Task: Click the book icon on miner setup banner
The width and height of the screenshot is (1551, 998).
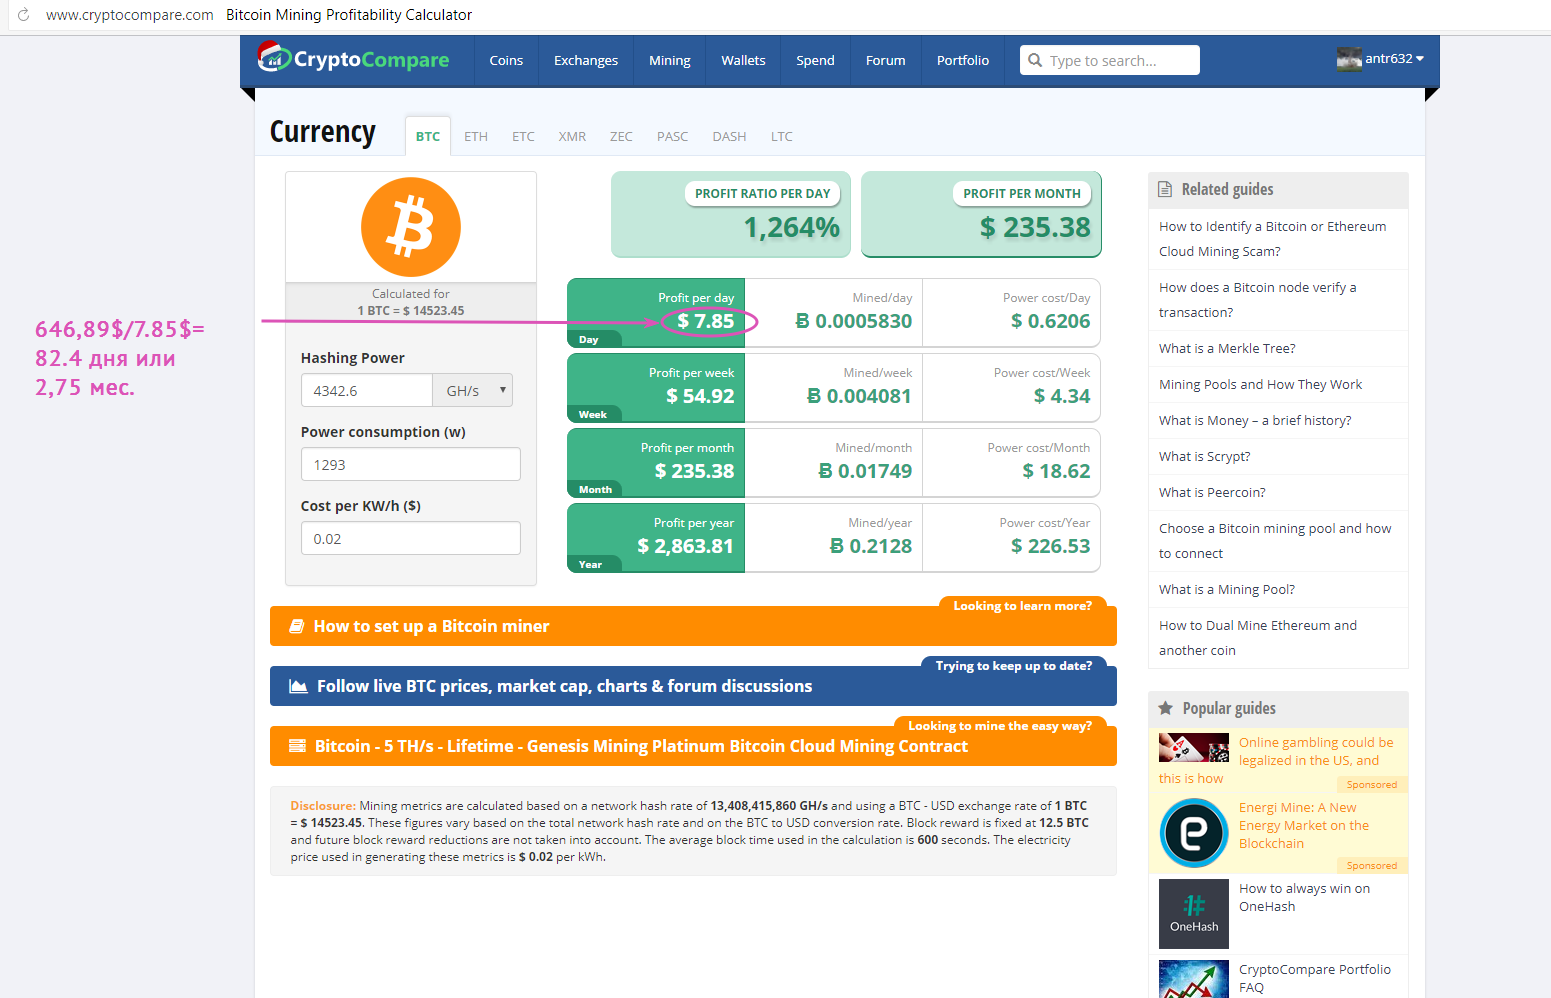Action: (x=297, y=626)
